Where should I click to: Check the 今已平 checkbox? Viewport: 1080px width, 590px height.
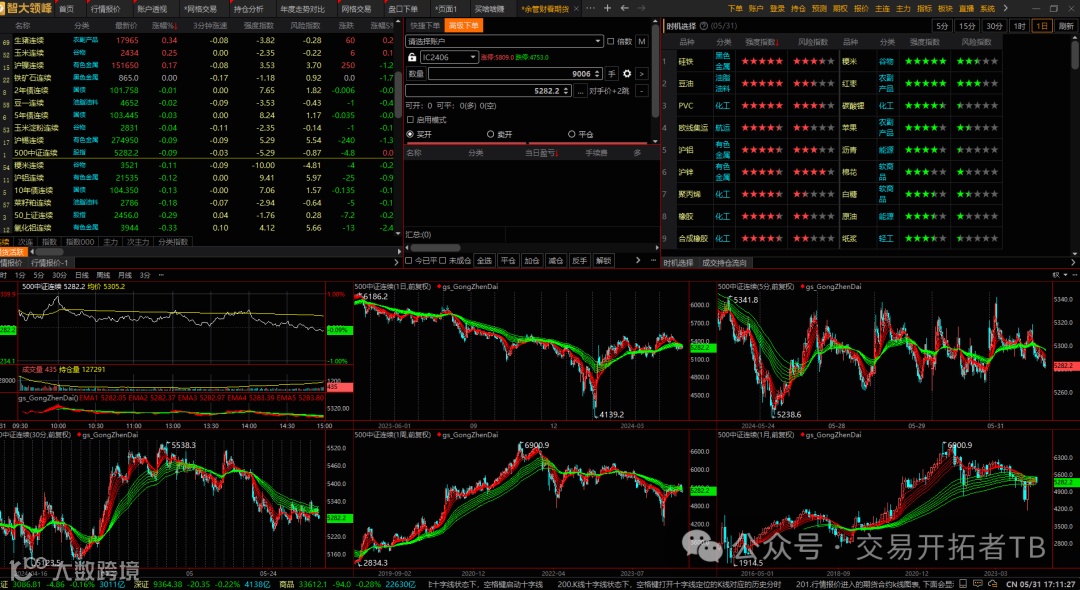pos(408,260)
